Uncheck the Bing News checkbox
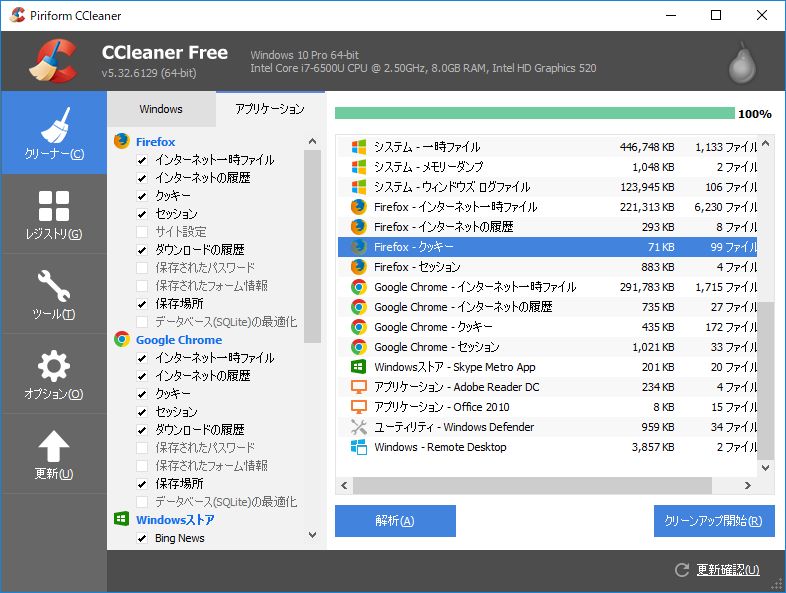The width and height of the screenshot is (786, 593). pos(142,538)
